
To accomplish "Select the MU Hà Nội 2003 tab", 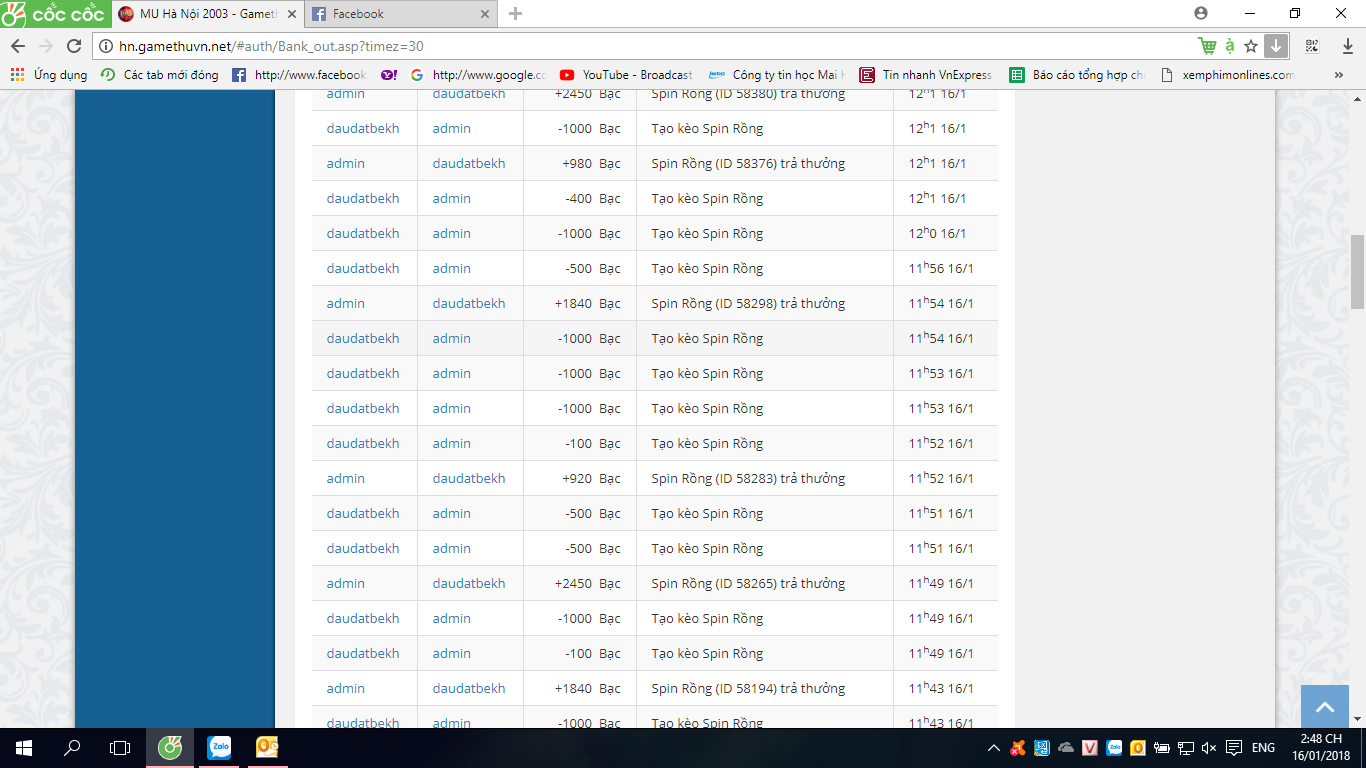I will (208, 14).
